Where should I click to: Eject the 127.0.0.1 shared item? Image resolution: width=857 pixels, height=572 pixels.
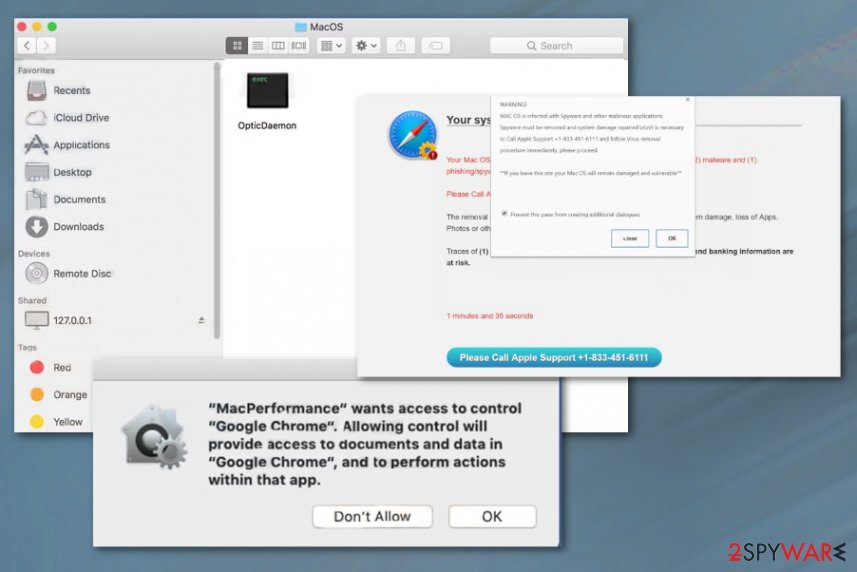point(201,320)
